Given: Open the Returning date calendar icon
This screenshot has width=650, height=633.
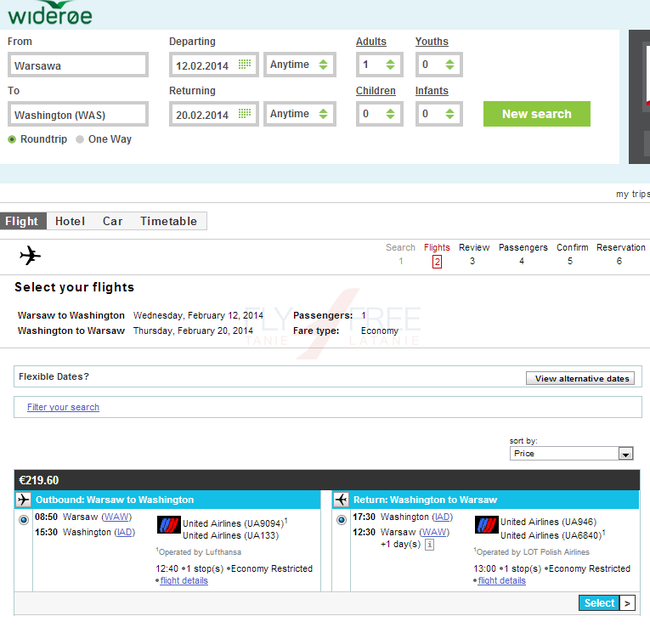Looking at the screenshot, I should (x=245, y=114).
